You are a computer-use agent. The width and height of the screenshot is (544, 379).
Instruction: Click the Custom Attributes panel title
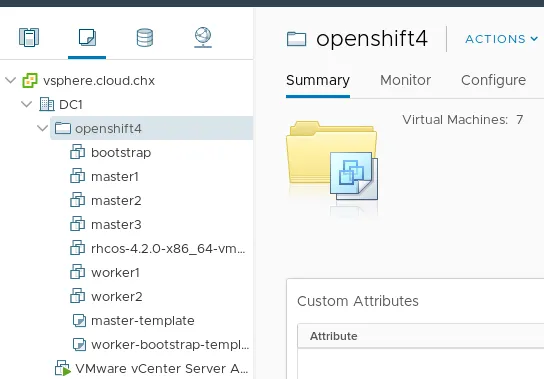[358, 301]
